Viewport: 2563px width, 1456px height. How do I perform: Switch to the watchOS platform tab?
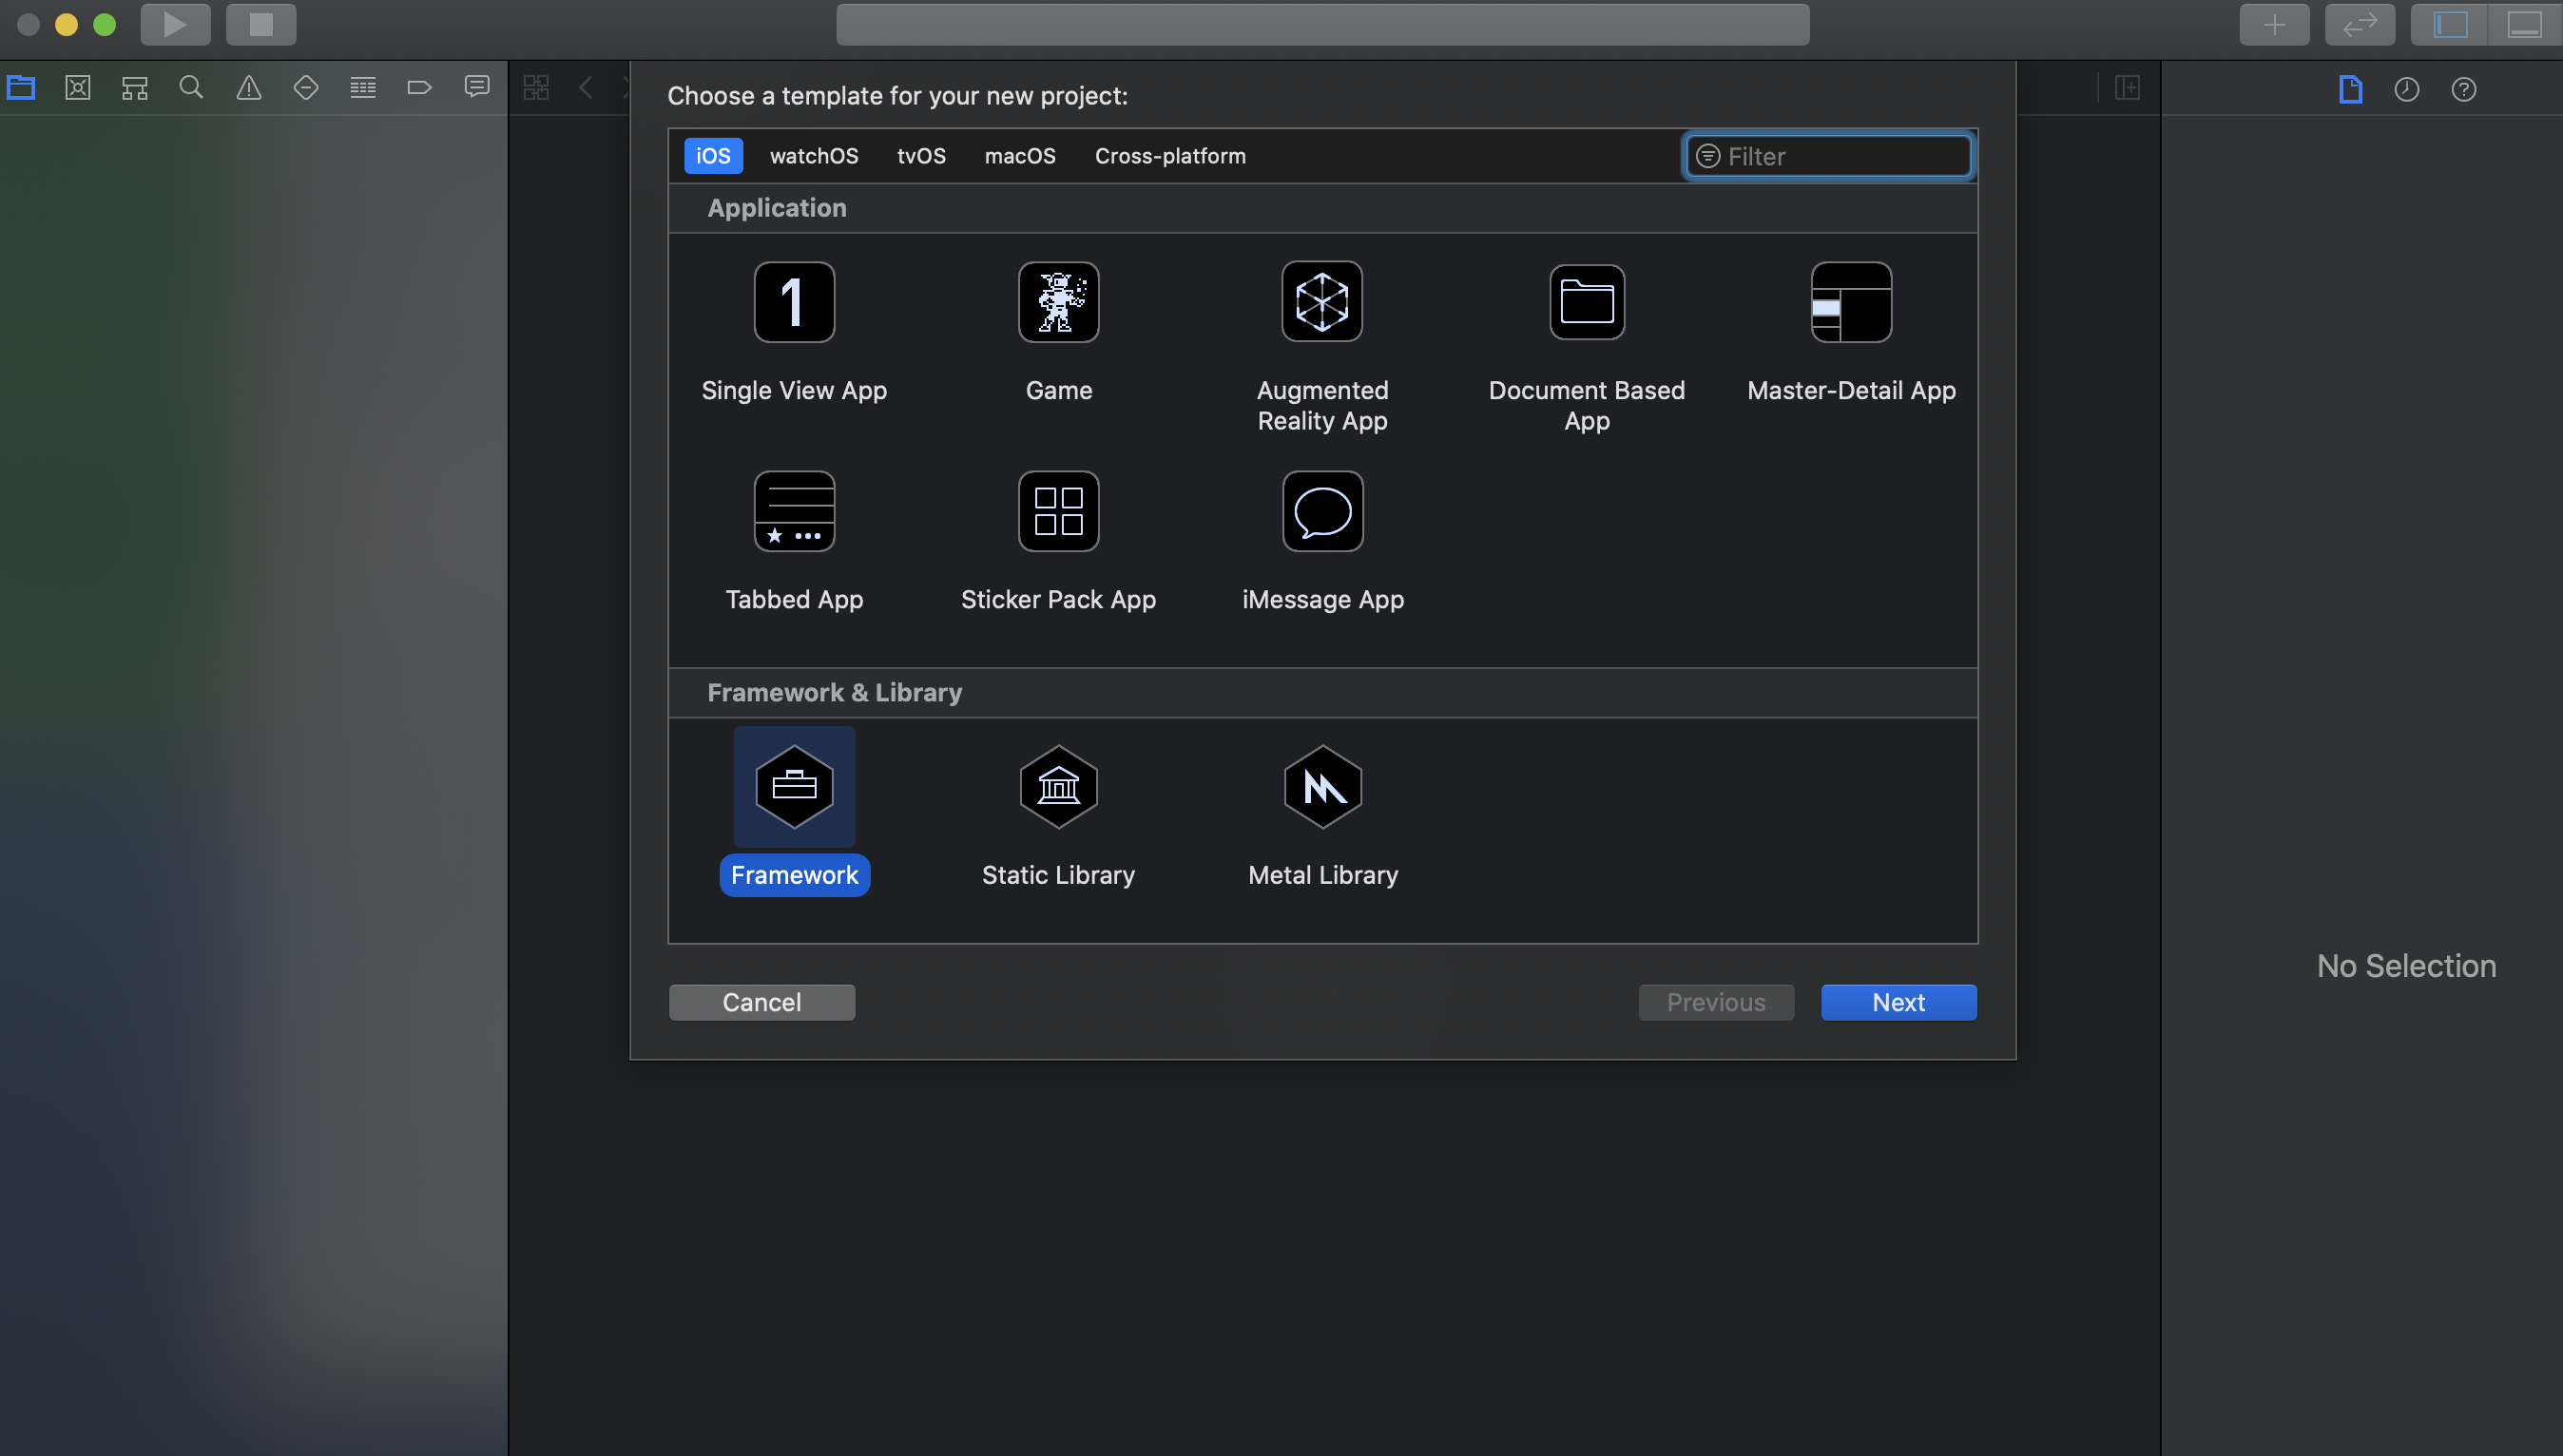click(x=813, y=156)
